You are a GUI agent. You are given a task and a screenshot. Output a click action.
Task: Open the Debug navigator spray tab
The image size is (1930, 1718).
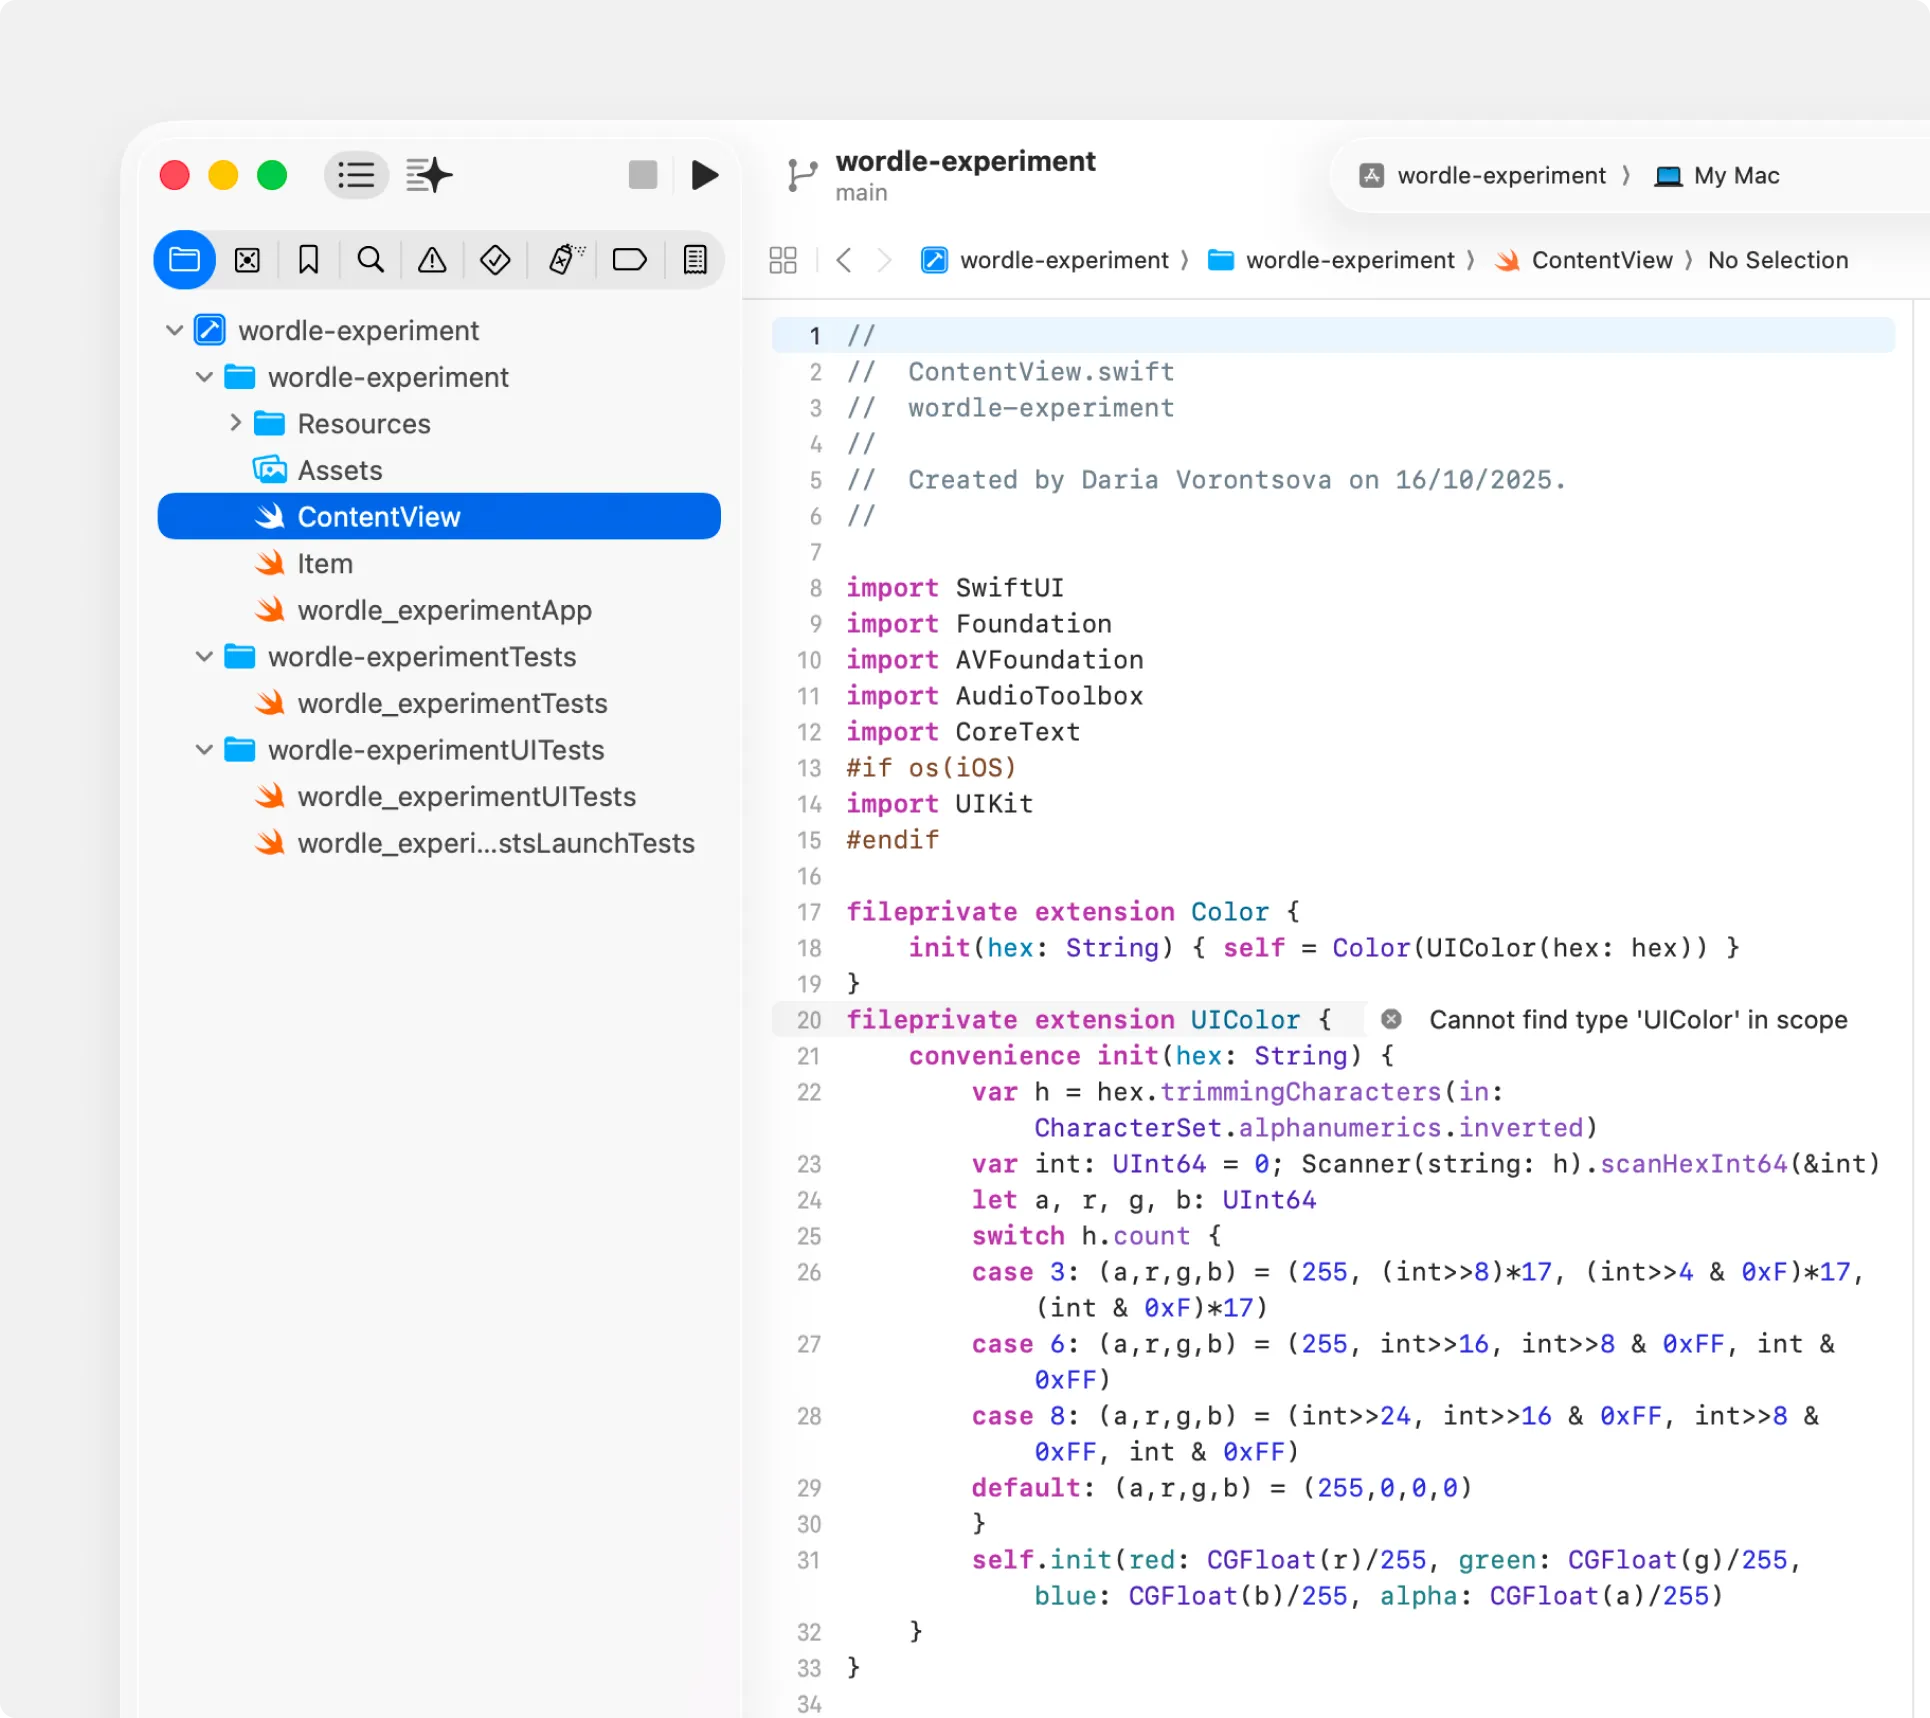click(566, 260)
